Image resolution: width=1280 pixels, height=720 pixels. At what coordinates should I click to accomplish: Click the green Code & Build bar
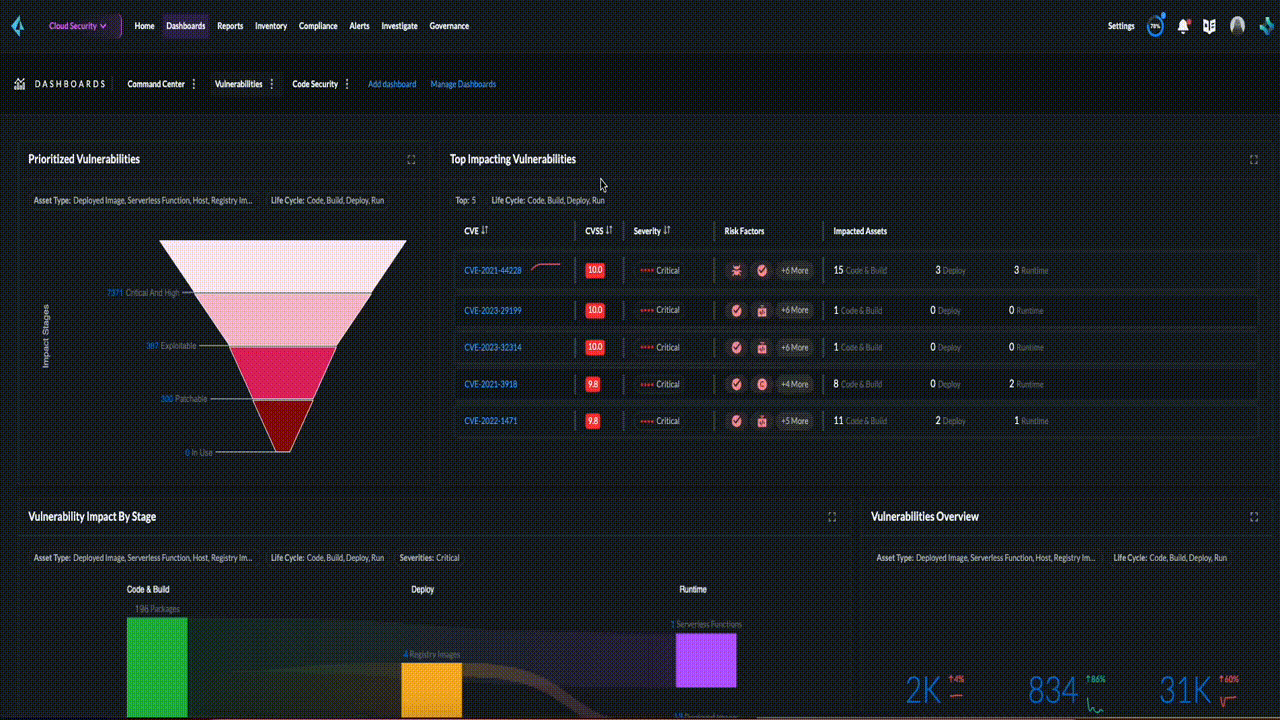point(157,668)
